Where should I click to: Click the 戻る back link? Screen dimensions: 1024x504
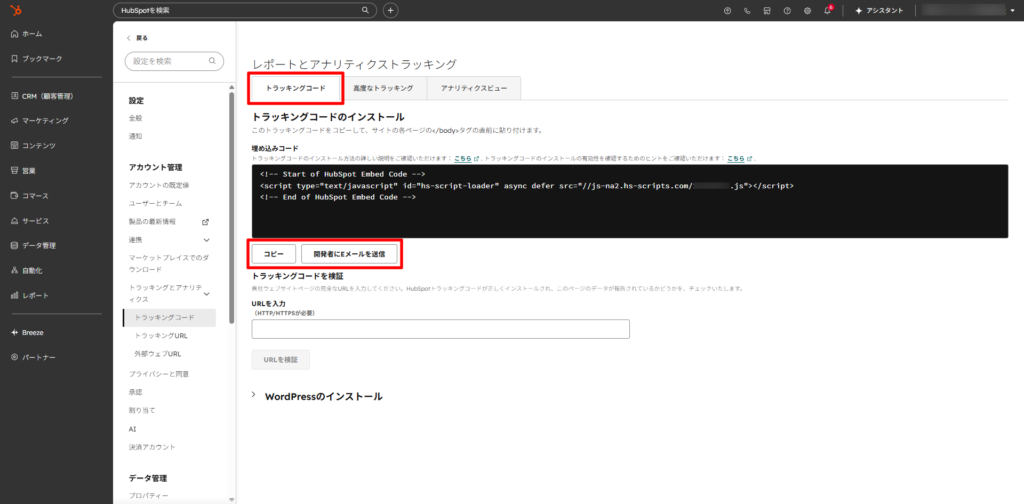point(137,38)
